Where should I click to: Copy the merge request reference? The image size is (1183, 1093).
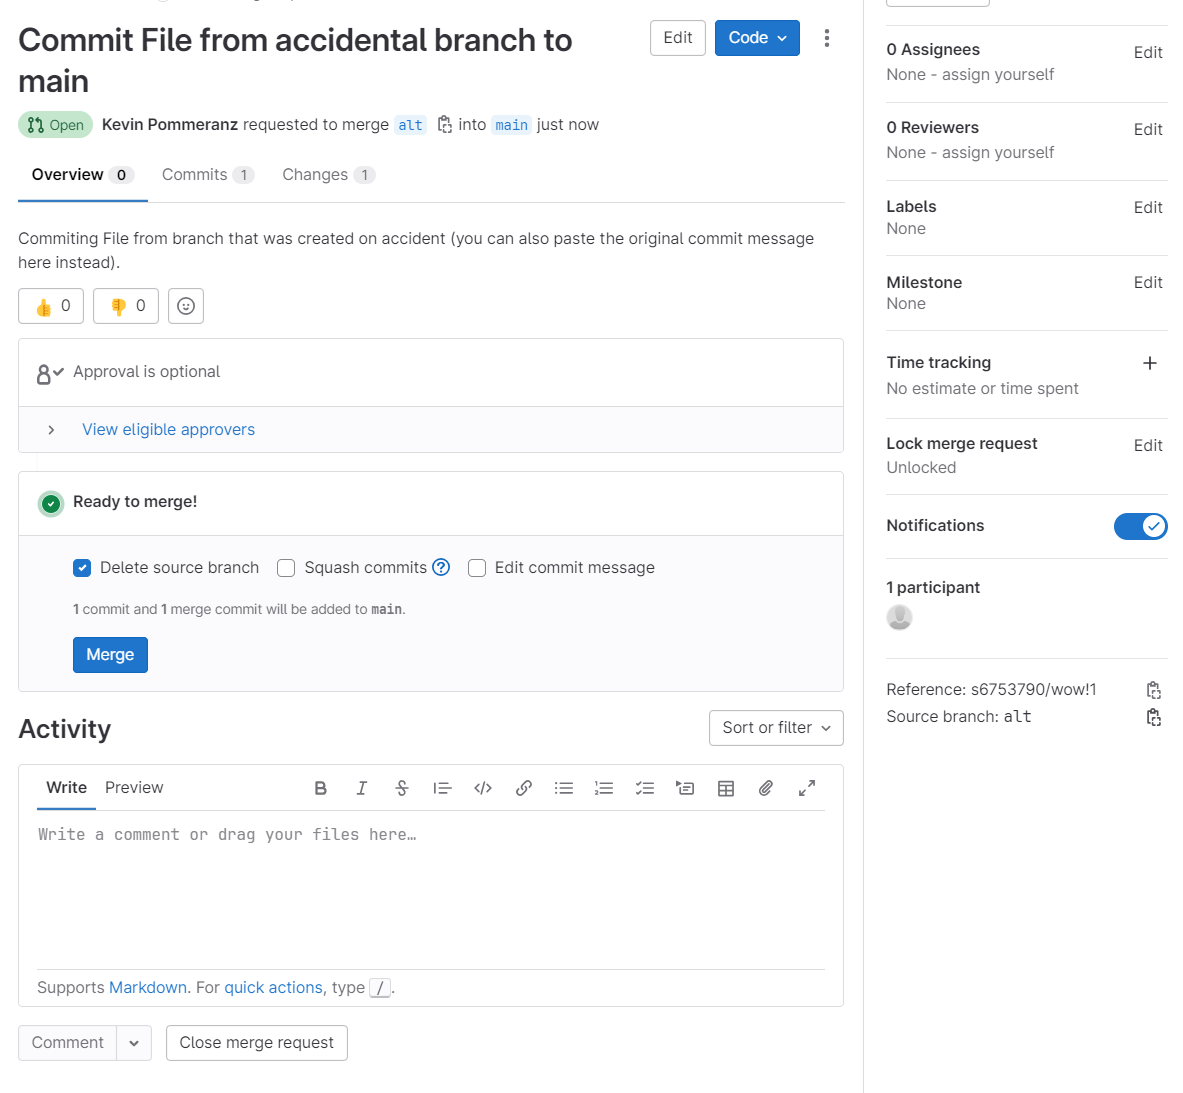coord(1153,690)
